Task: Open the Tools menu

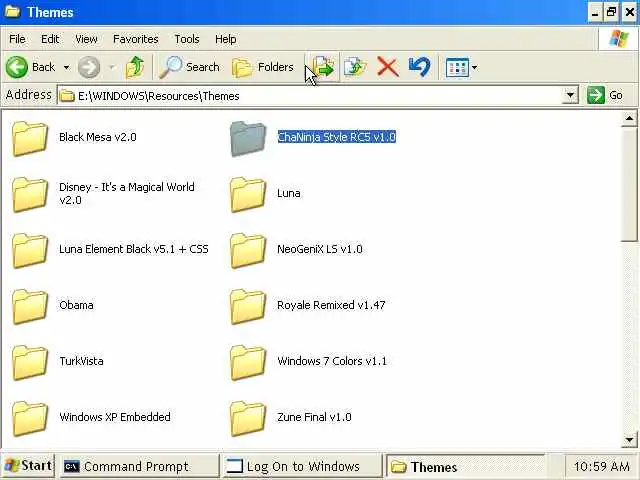Action: tap(187, 39)
